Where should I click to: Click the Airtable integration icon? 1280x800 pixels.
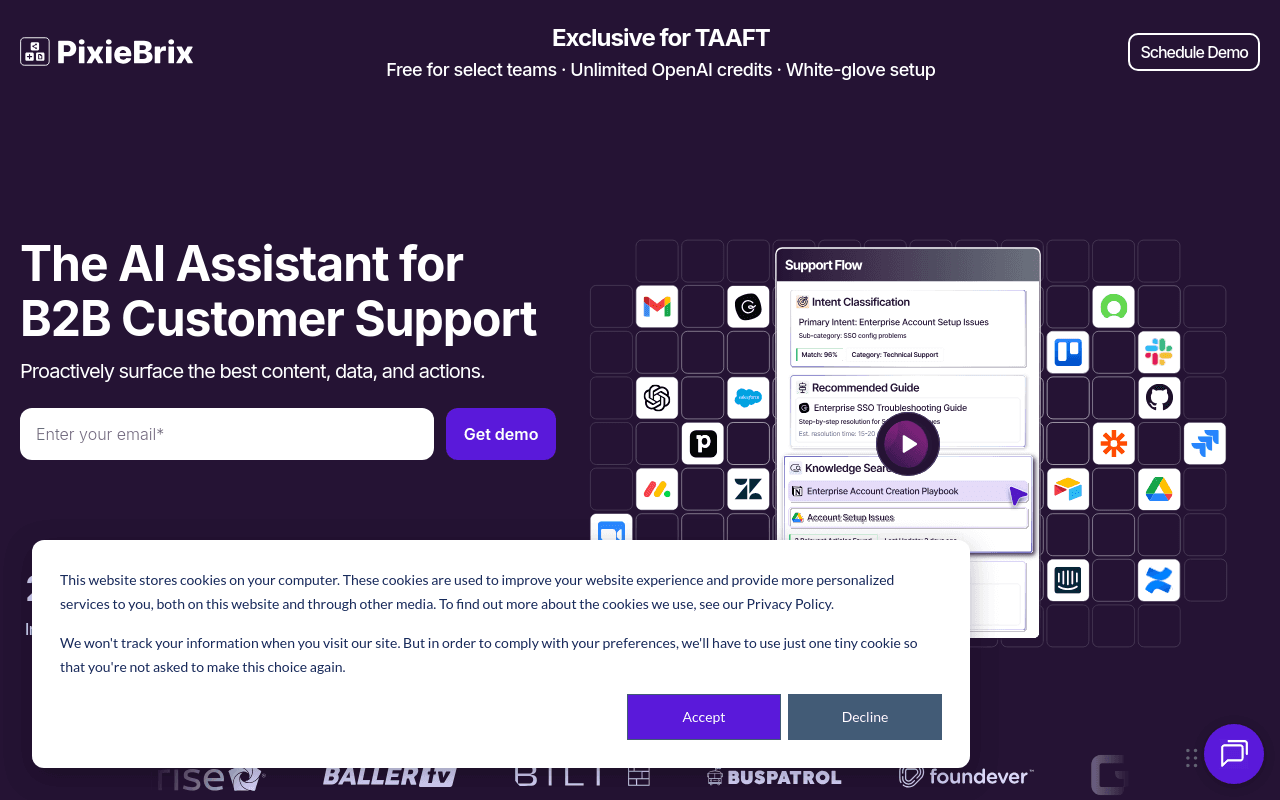click(1068, 489)
